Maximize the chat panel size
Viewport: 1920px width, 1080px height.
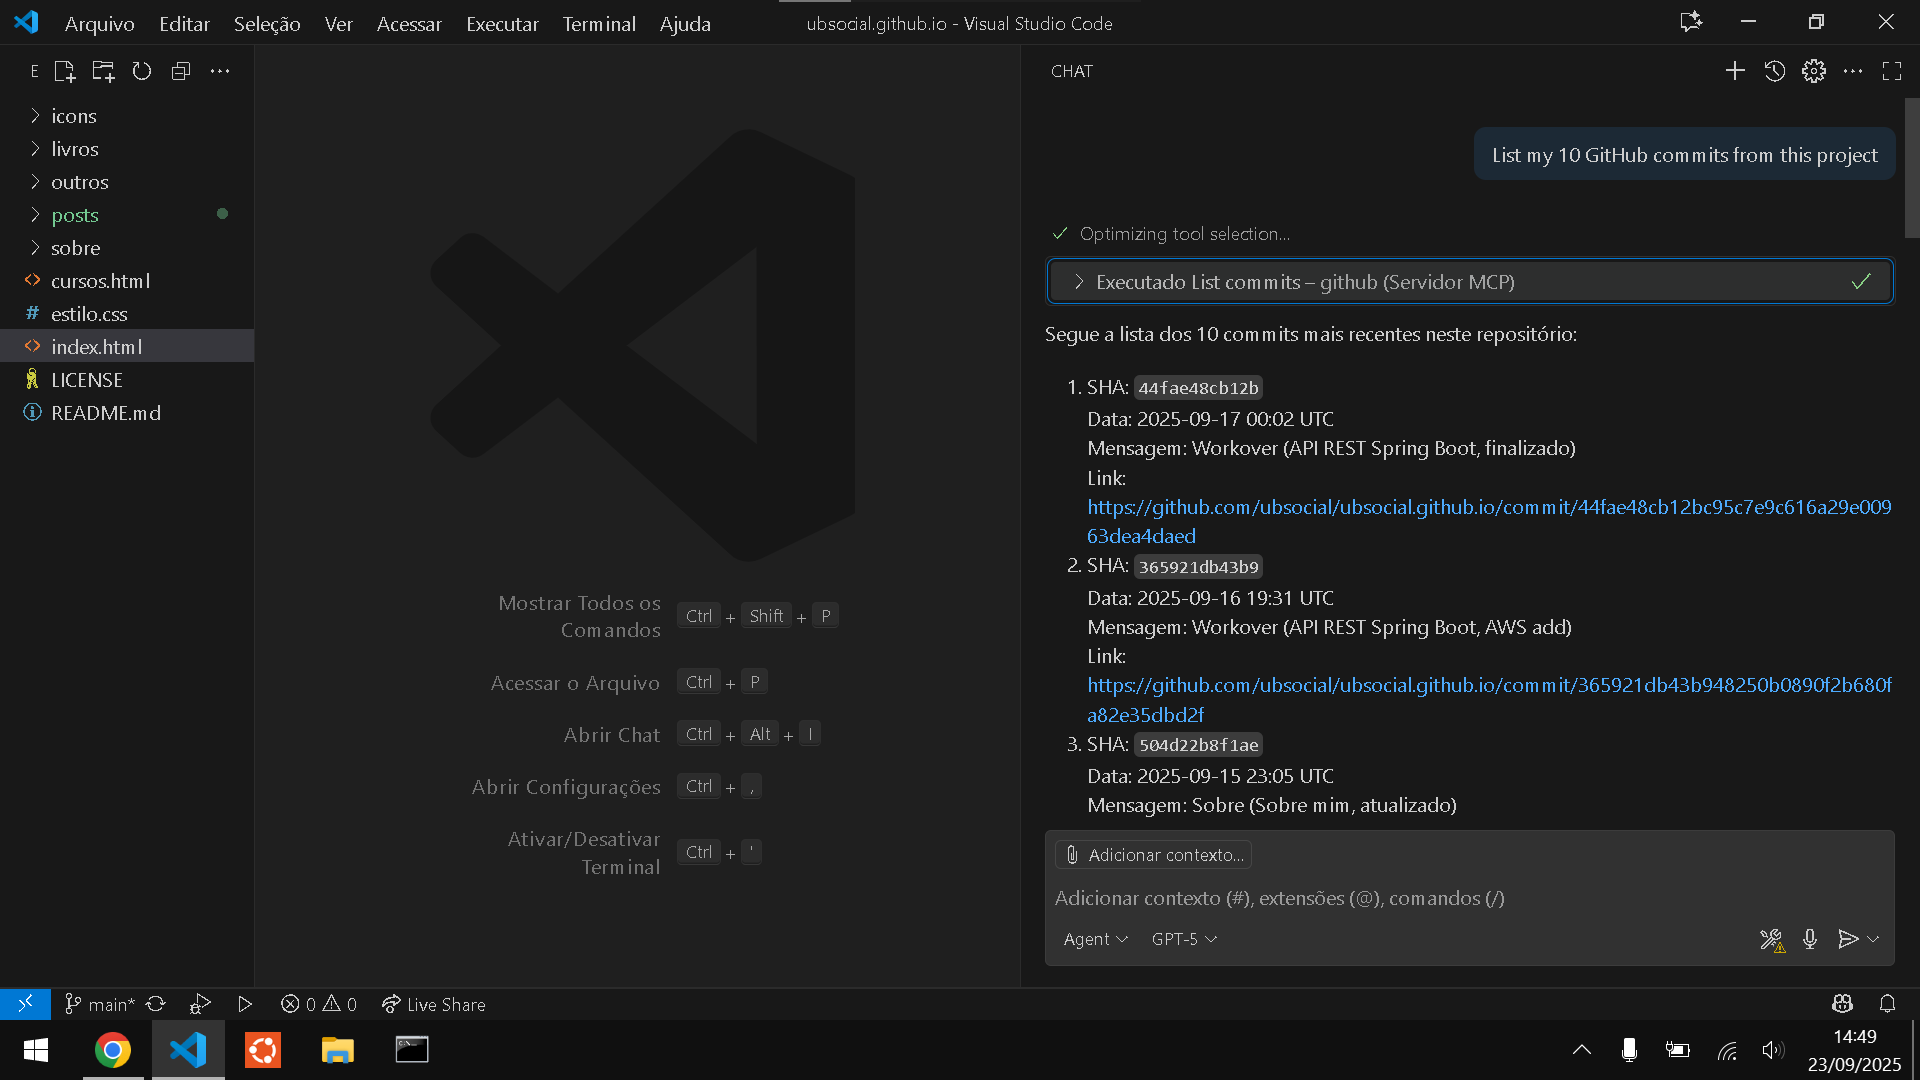[1892, 71]
